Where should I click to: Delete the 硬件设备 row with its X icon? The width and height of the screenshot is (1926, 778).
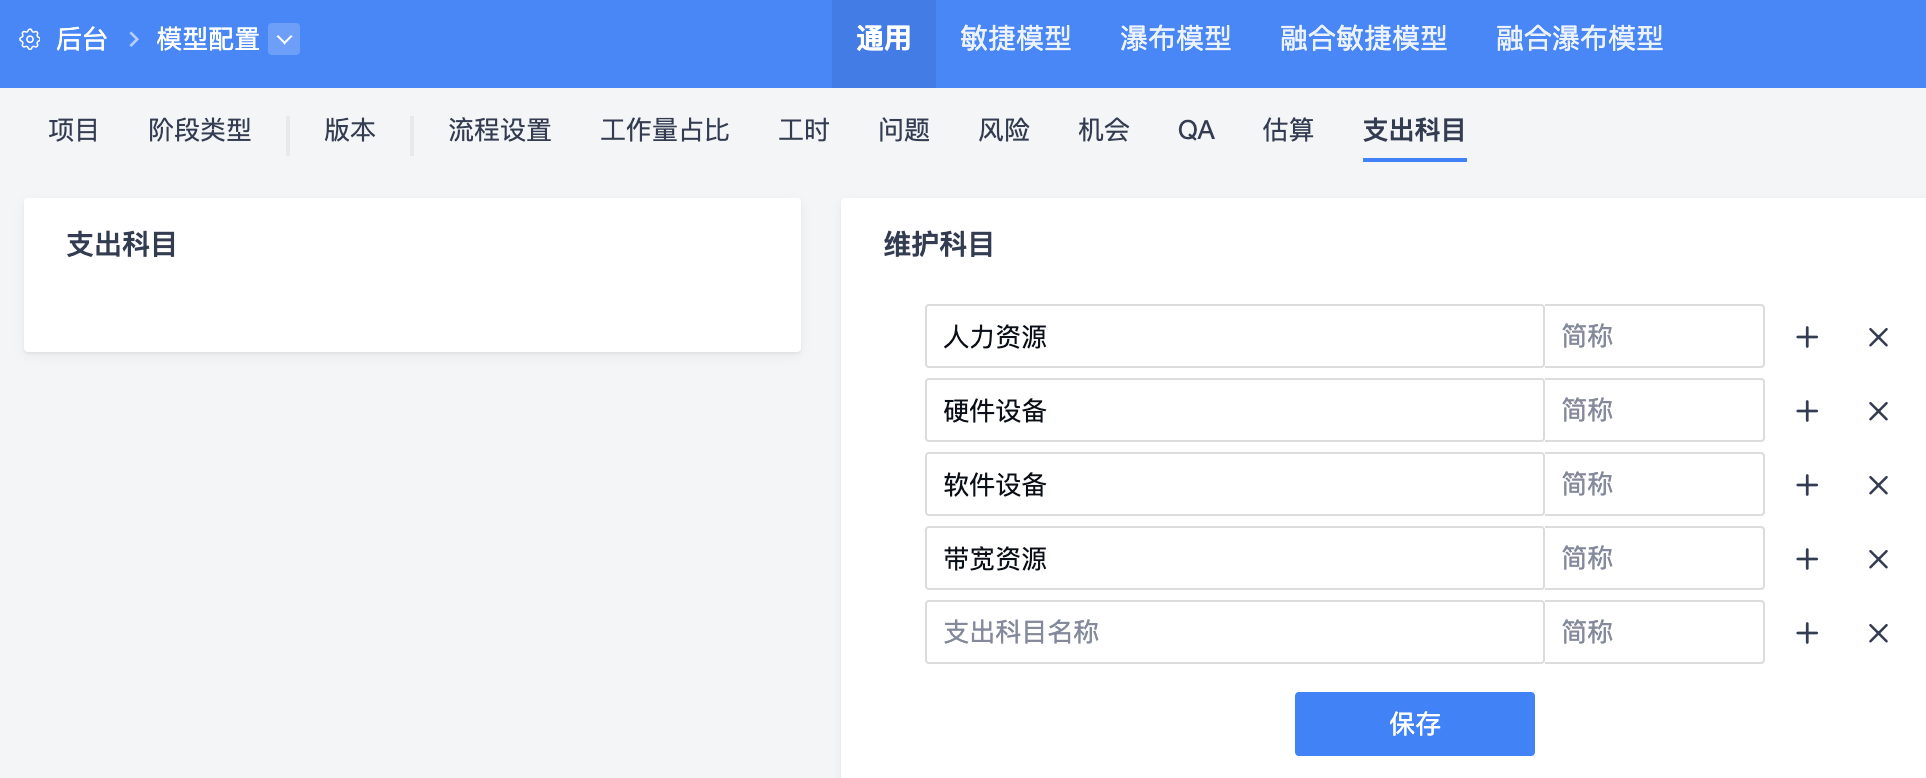[1878, 411]
